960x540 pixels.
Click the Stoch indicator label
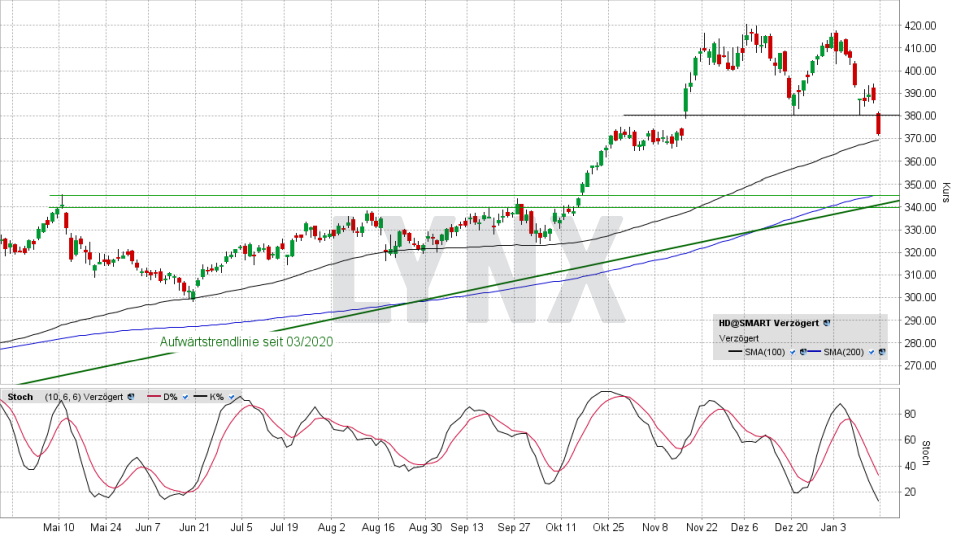coord(20,397)
